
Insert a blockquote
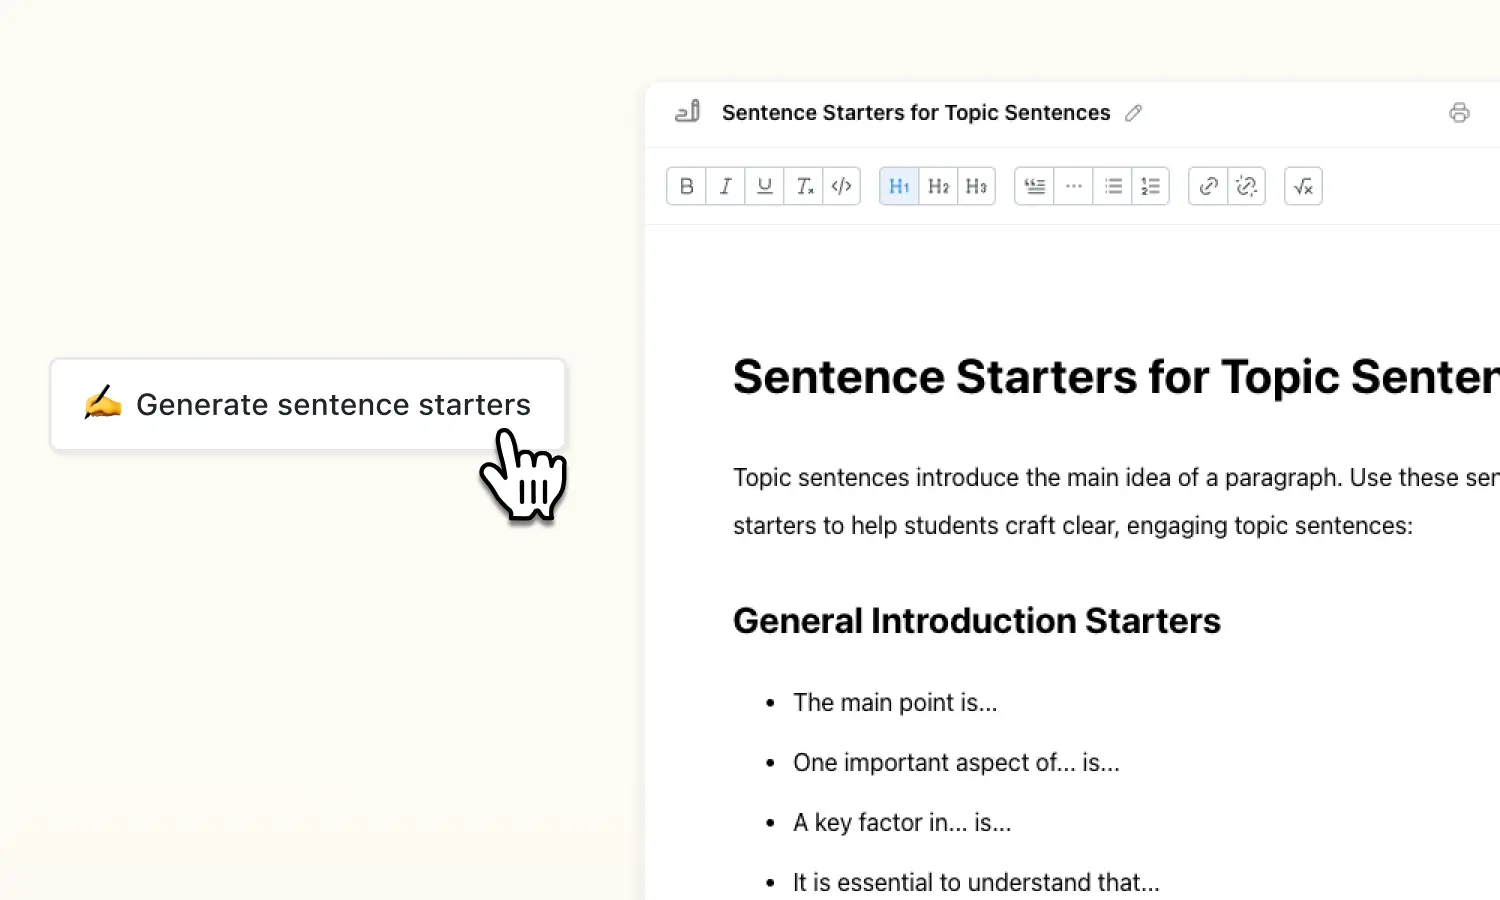coord(1034,186)
